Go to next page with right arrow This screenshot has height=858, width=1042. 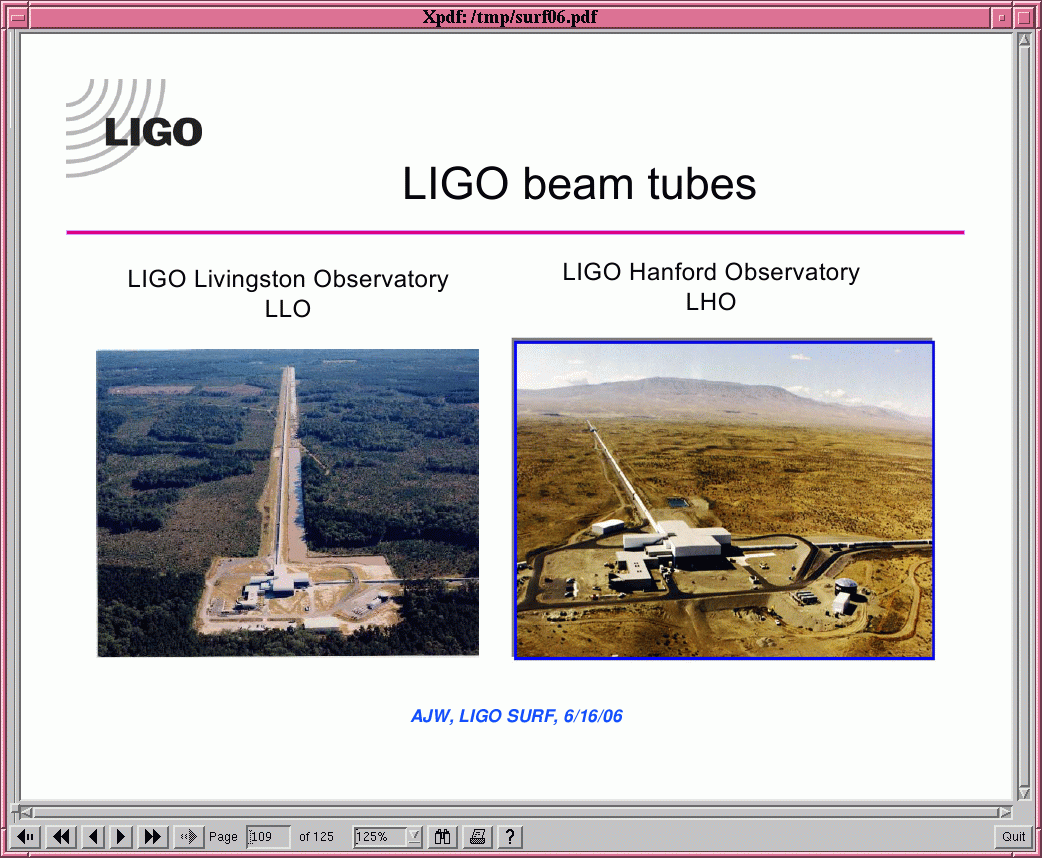[122, 837]
